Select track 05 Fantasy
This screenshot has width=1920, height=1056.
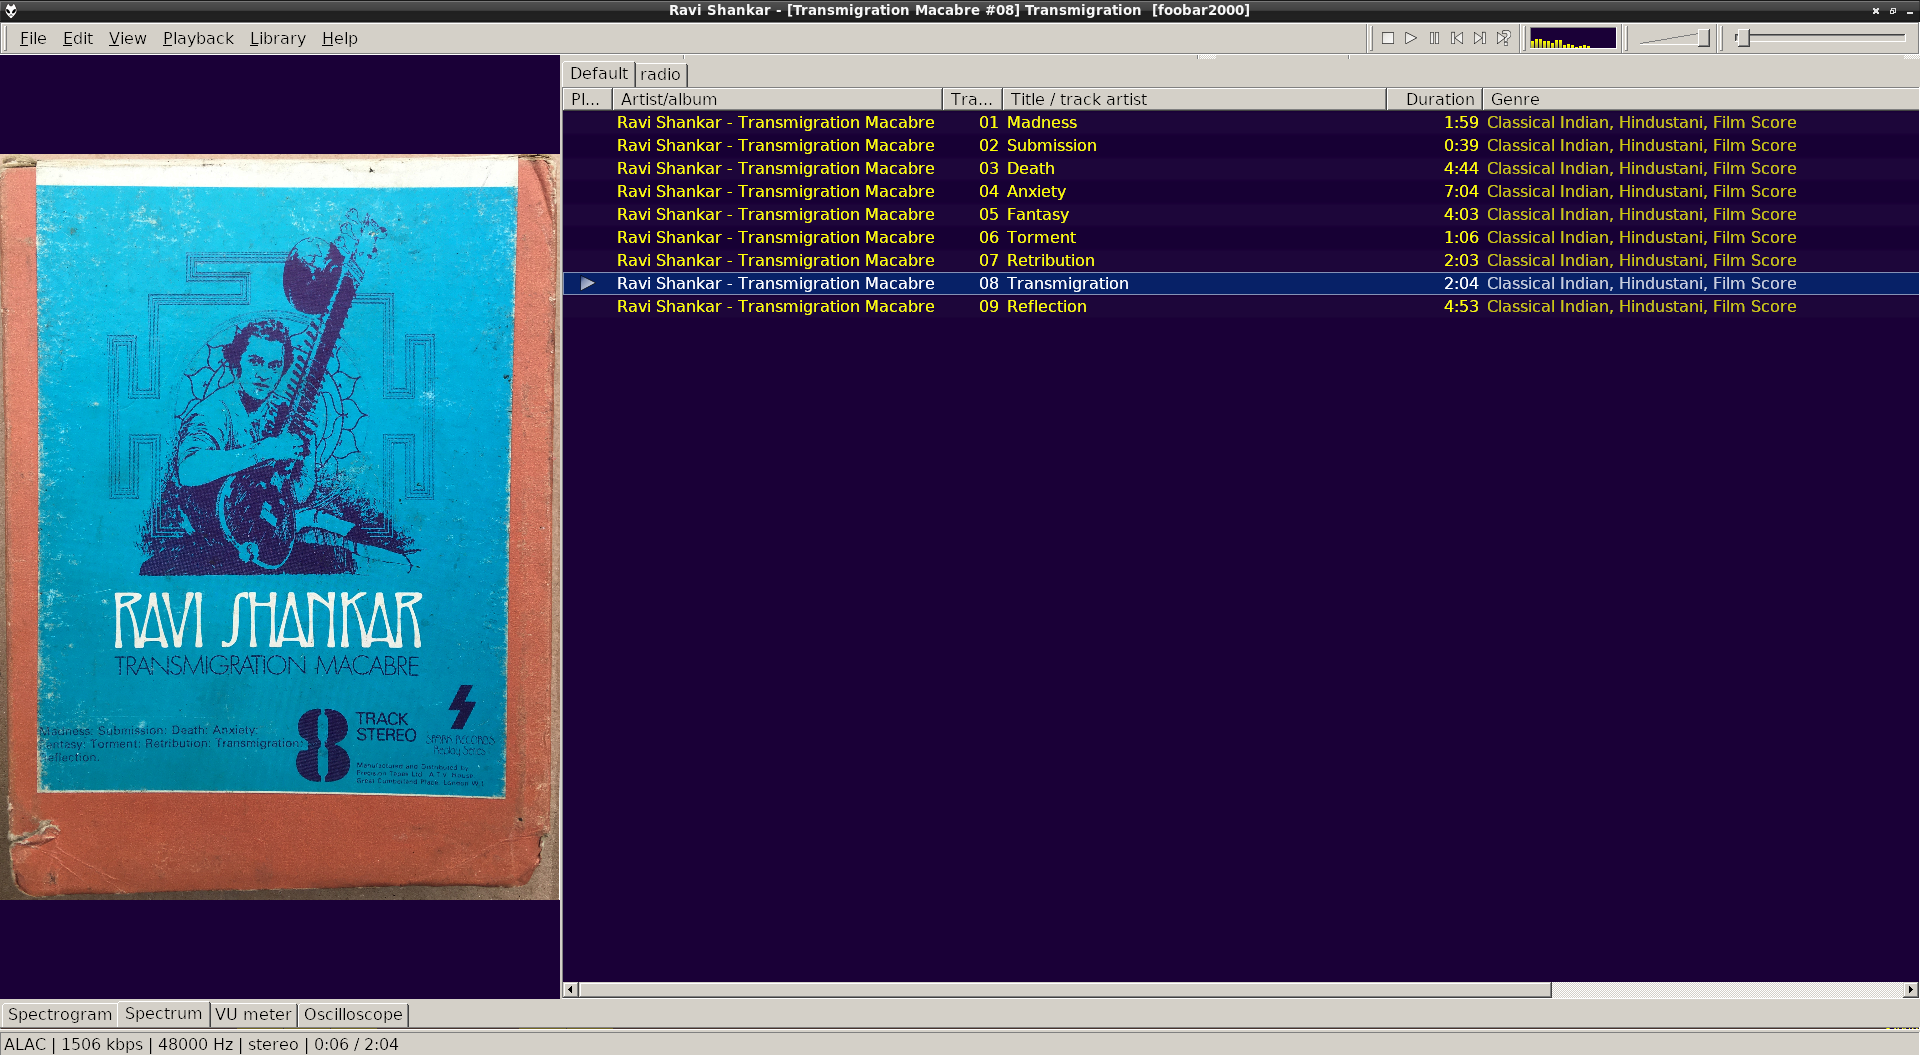point(1240,214)
